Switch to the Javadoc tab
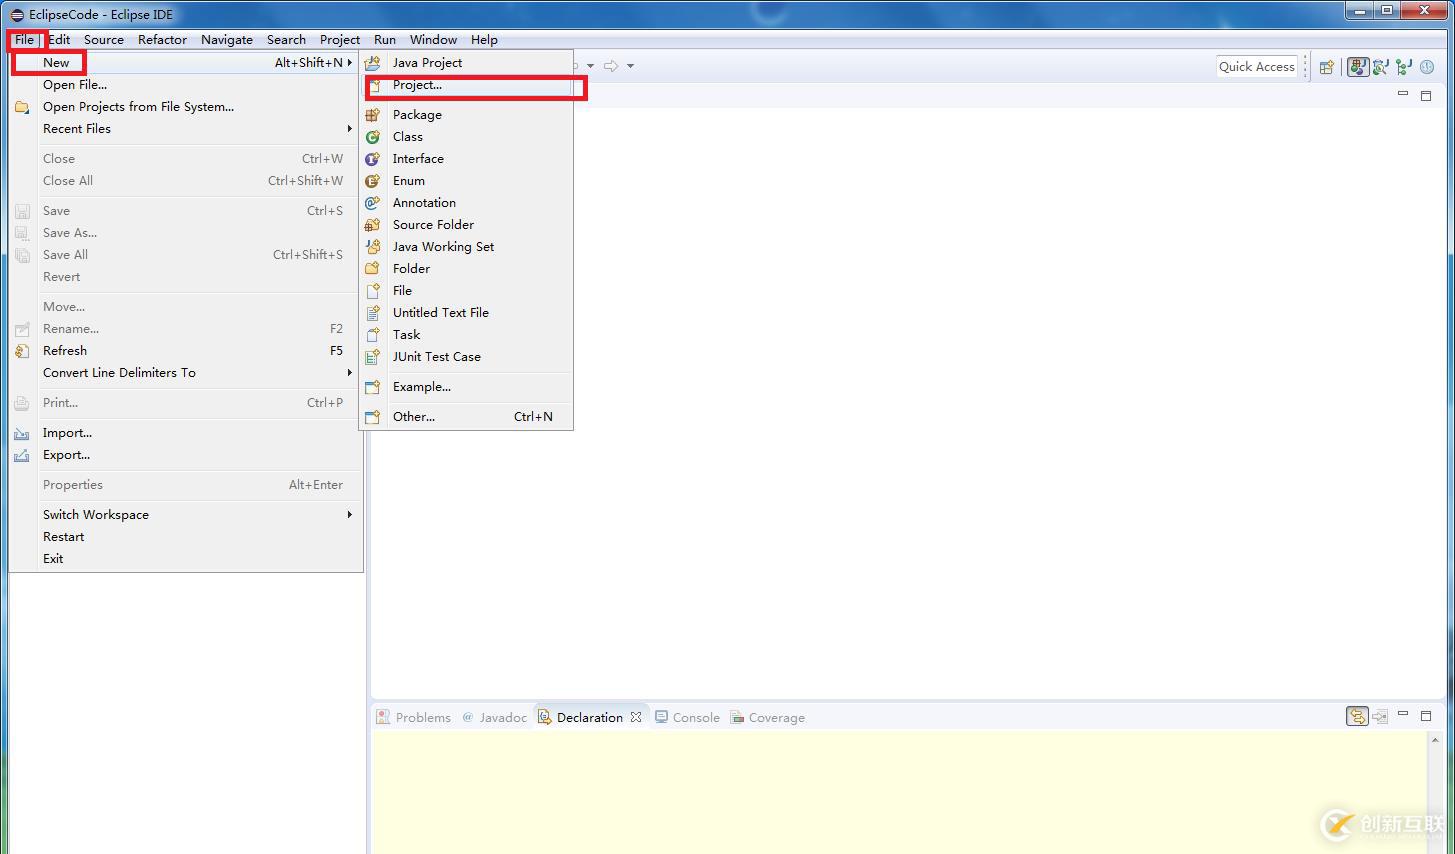The width and height of the screenshot is (1455, 854). 494,717
